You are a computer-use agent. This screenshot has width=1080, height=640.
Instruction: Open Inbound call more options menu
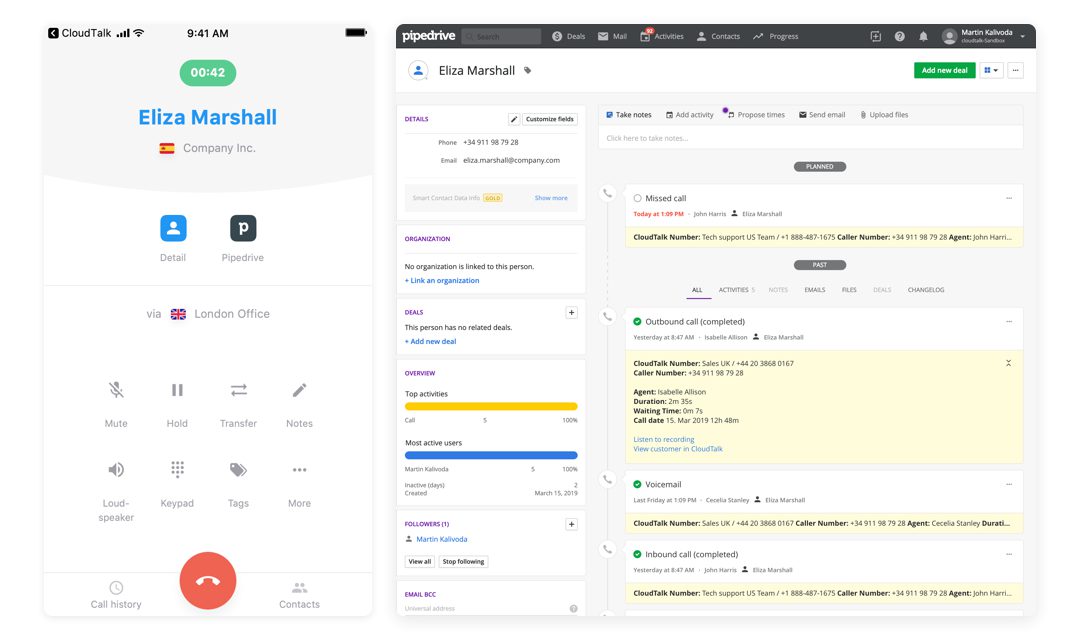point(1009,555)
